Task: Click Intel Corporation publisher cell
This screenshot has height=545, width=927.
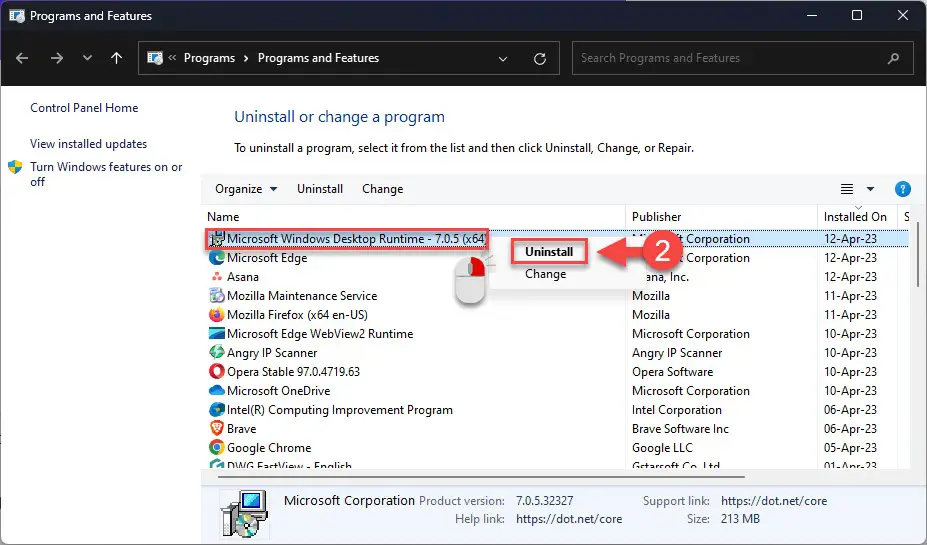Action: [676, 410]
